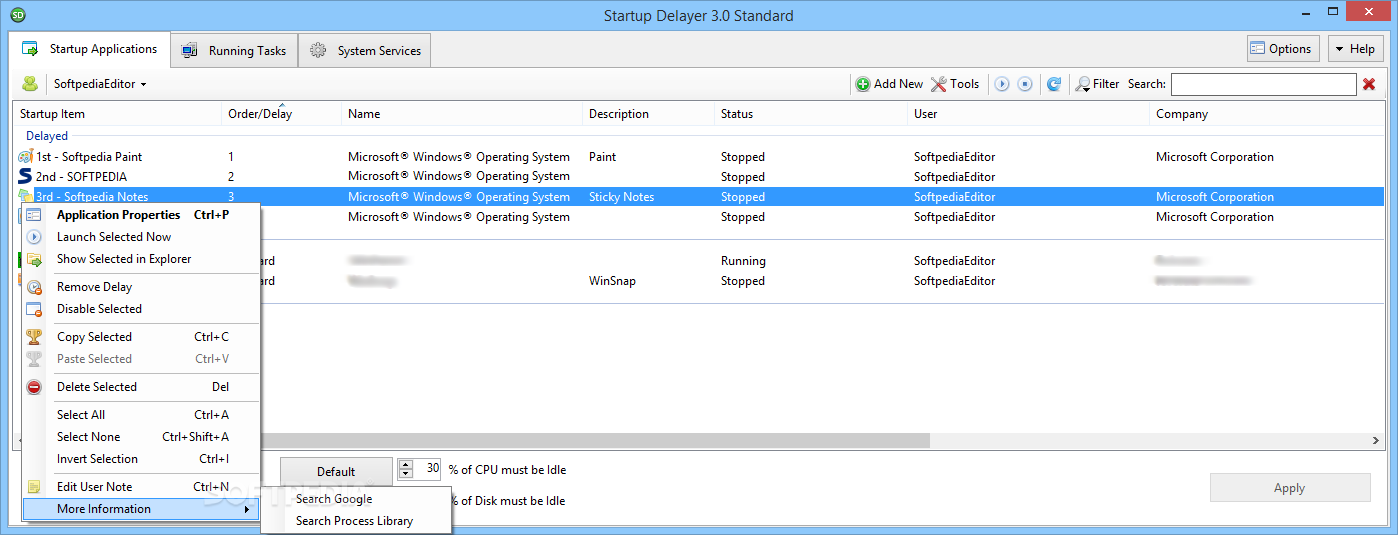Screen dimensions: 1398x535
Task: Click the Stop square toolbar icon
Action: click(1025, 84)
